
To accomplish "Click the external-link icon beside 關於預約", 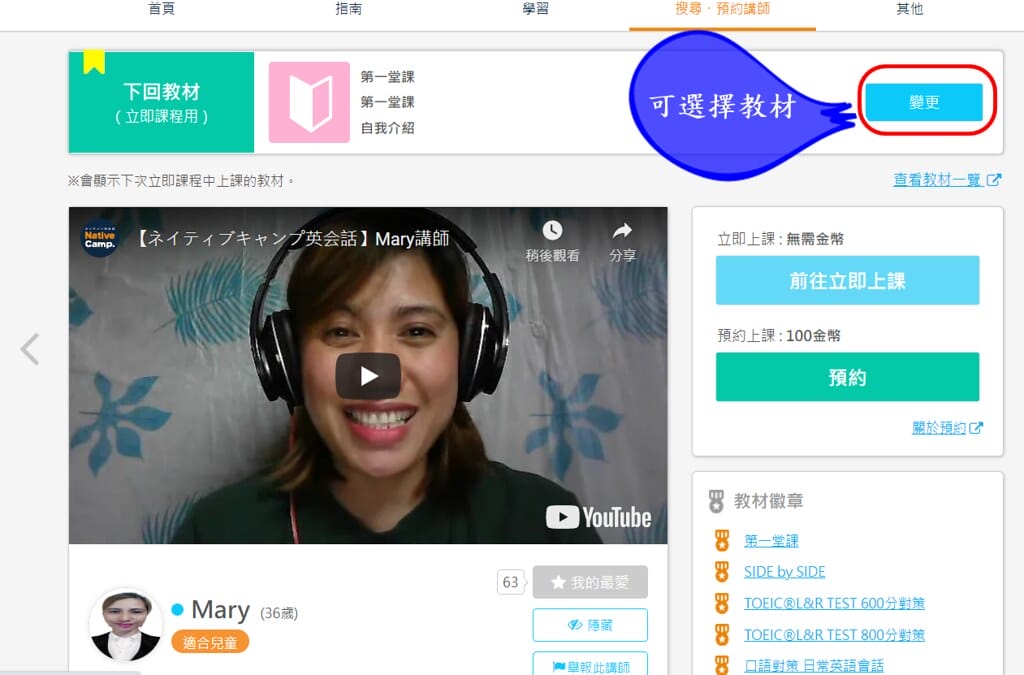I will [x=976, y=428].
